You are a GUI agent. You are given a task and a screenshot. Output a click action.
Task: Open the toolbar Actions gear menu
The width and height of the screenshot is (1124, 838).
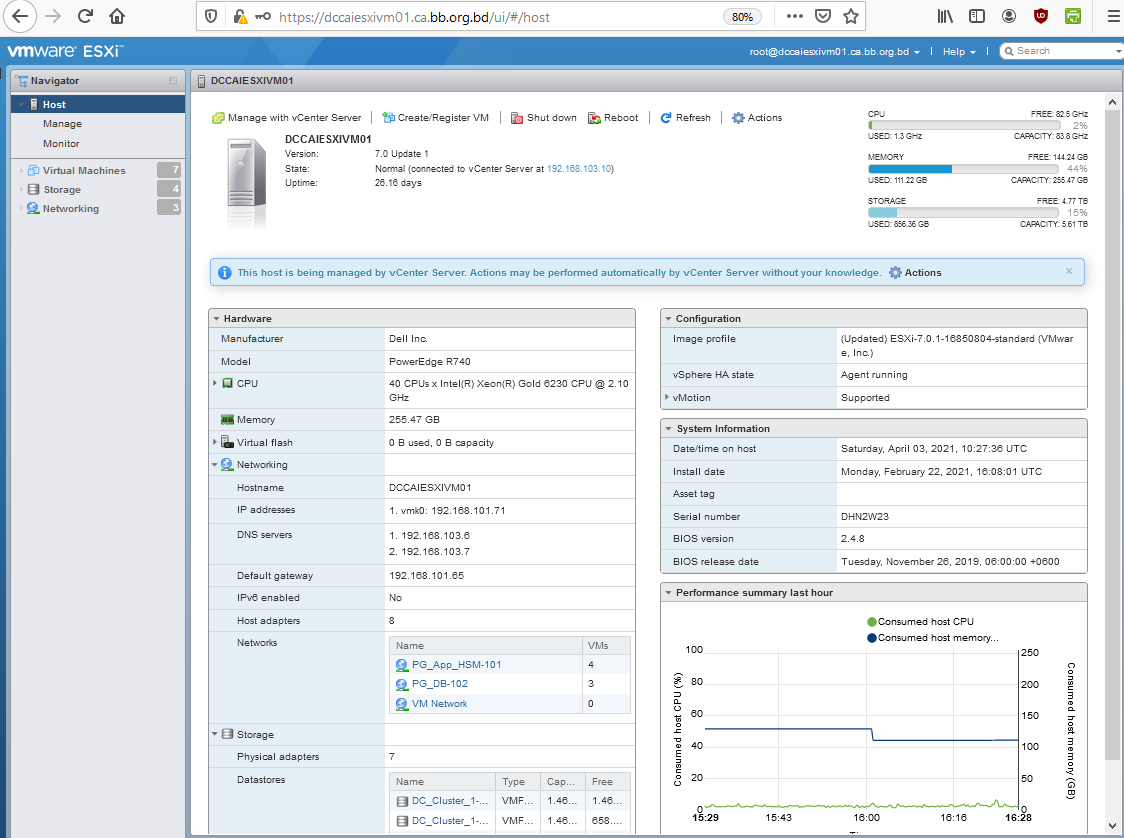pyautogui.click(x=757, y=118)
